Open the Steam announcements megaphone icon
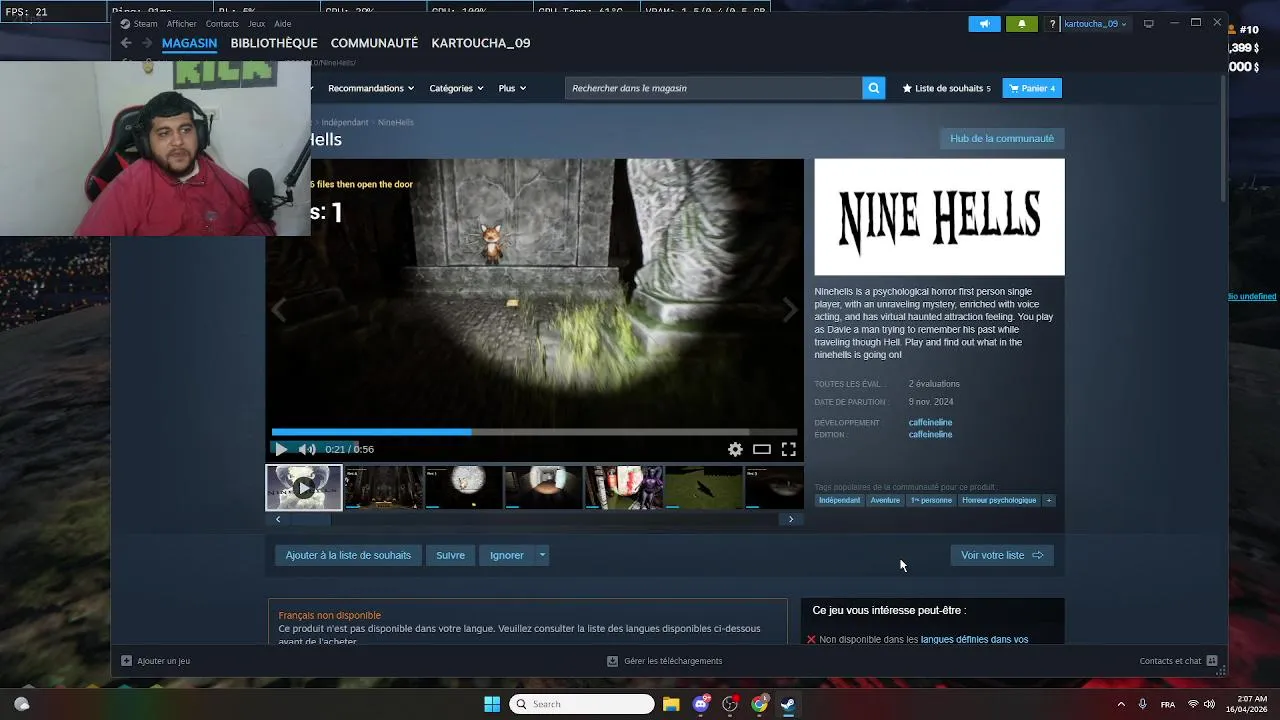The width and height of the screenshot is (1280, 720). [984, 24]
